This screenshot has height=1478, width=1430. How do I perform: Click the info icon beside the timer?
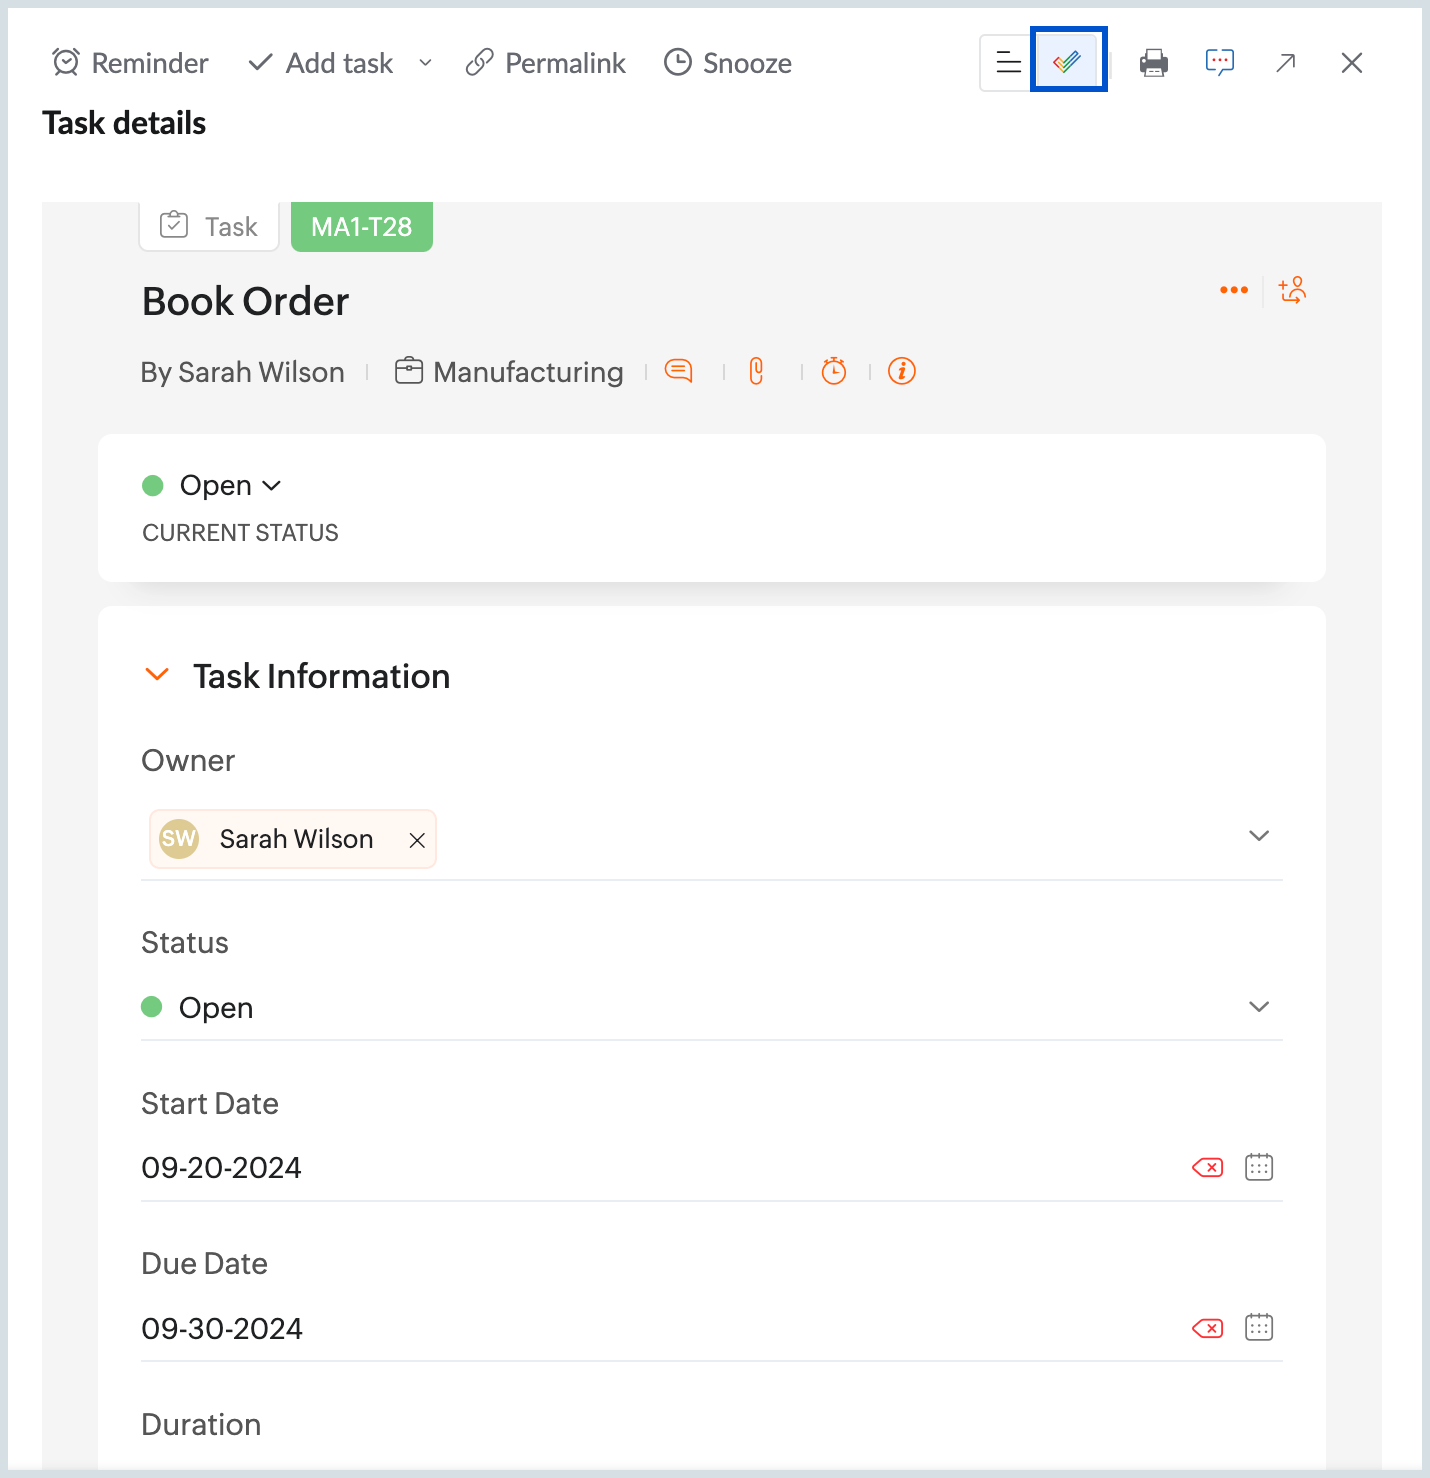point(901,371)
